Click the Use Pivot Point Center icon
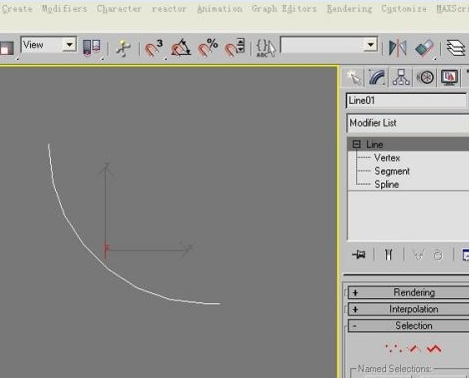This screenshot has width=469, height=378. (91, 48)
